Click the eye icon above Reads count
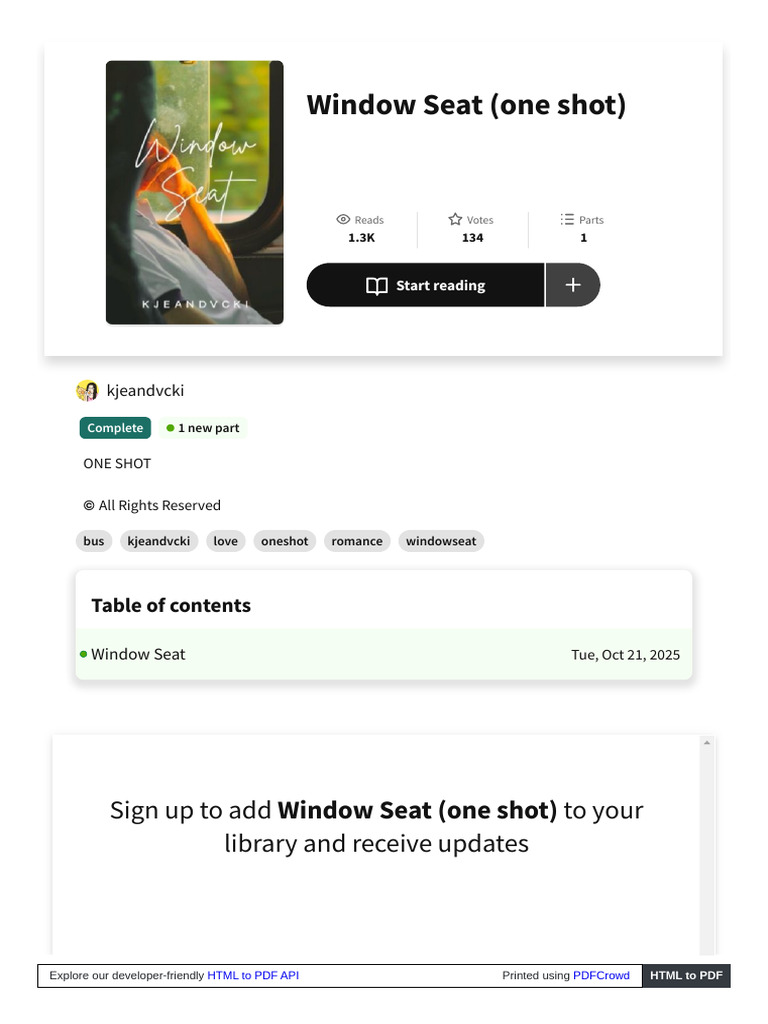The image size is (768, 1024). (343, 219)
